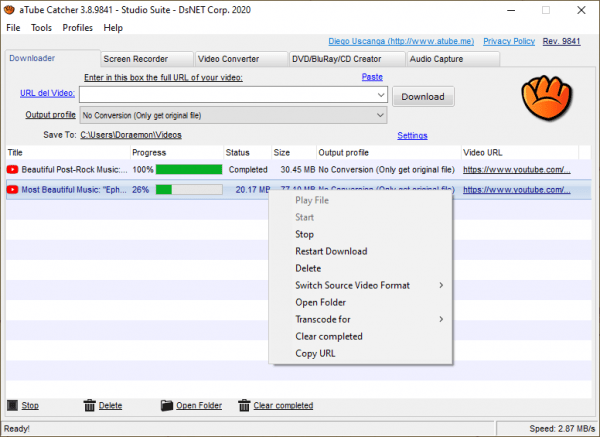Click the save path C:\Users\Doraemon\Videos

[131, 135]
